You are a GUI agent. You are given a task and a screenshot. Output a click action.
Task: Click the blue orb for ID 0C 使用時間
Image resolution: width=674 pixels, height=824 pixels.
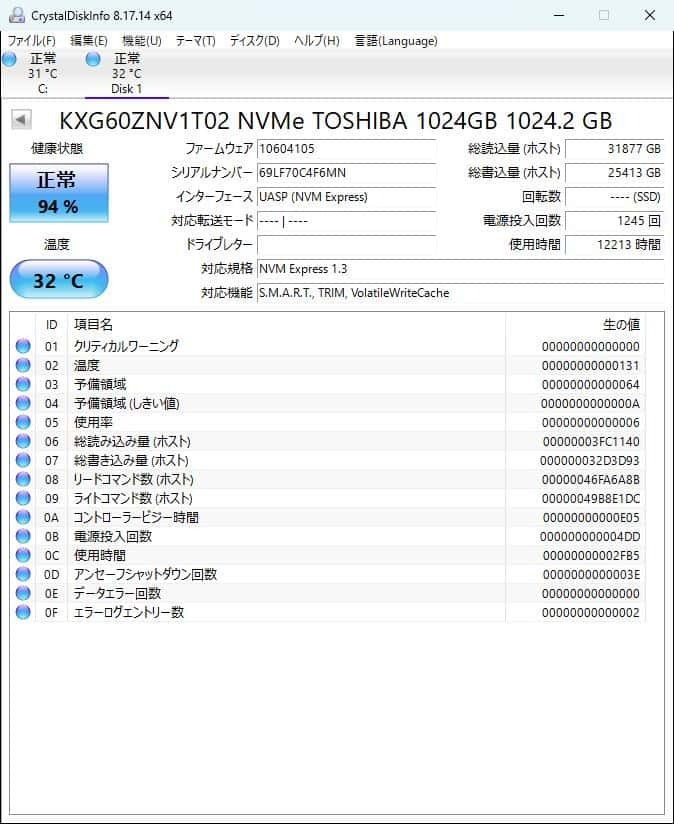pyautogui.click(x=23, y=555)
